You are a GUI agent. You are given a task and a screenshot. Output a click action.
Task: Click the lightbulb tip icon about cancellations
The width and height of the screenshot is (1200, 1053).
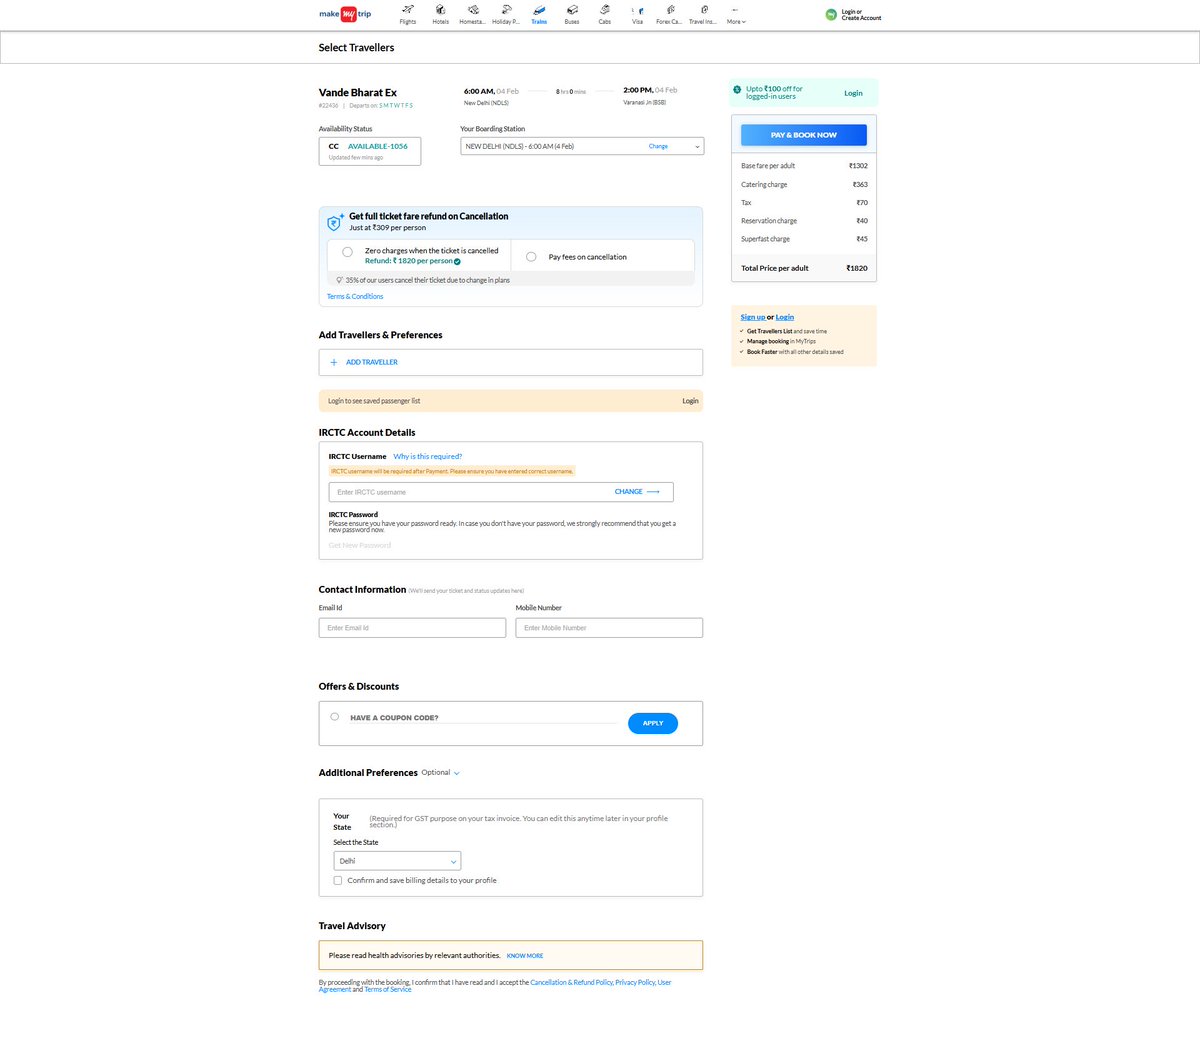click(340, 280)
